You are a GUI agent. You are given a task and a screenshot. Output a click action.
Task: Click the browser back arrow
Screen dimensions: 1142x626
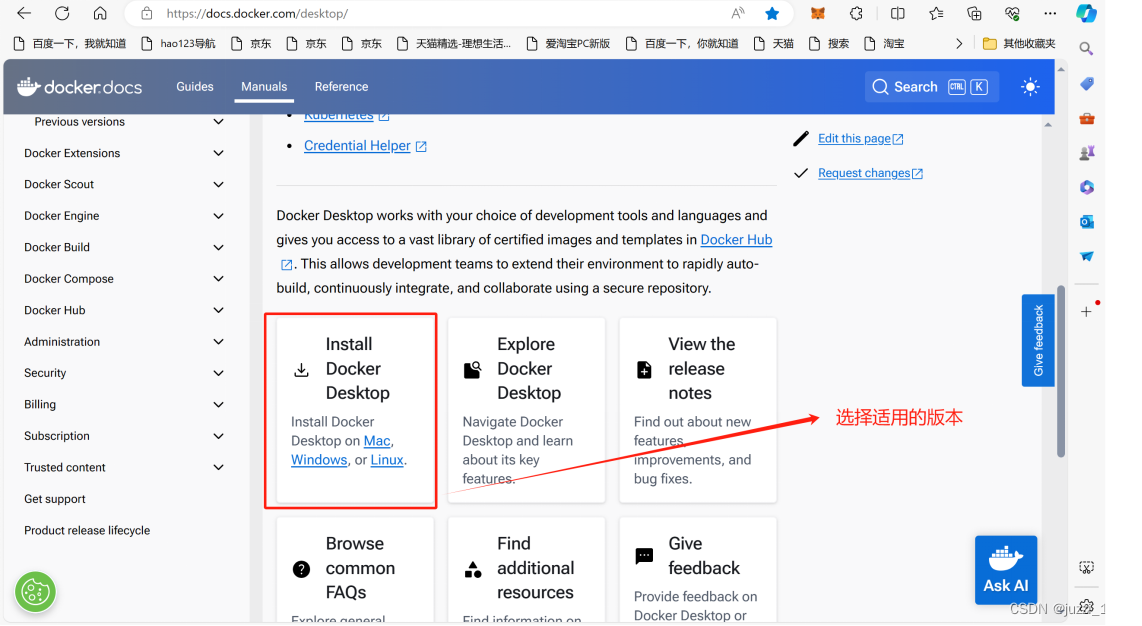click(x=24, y=13)
